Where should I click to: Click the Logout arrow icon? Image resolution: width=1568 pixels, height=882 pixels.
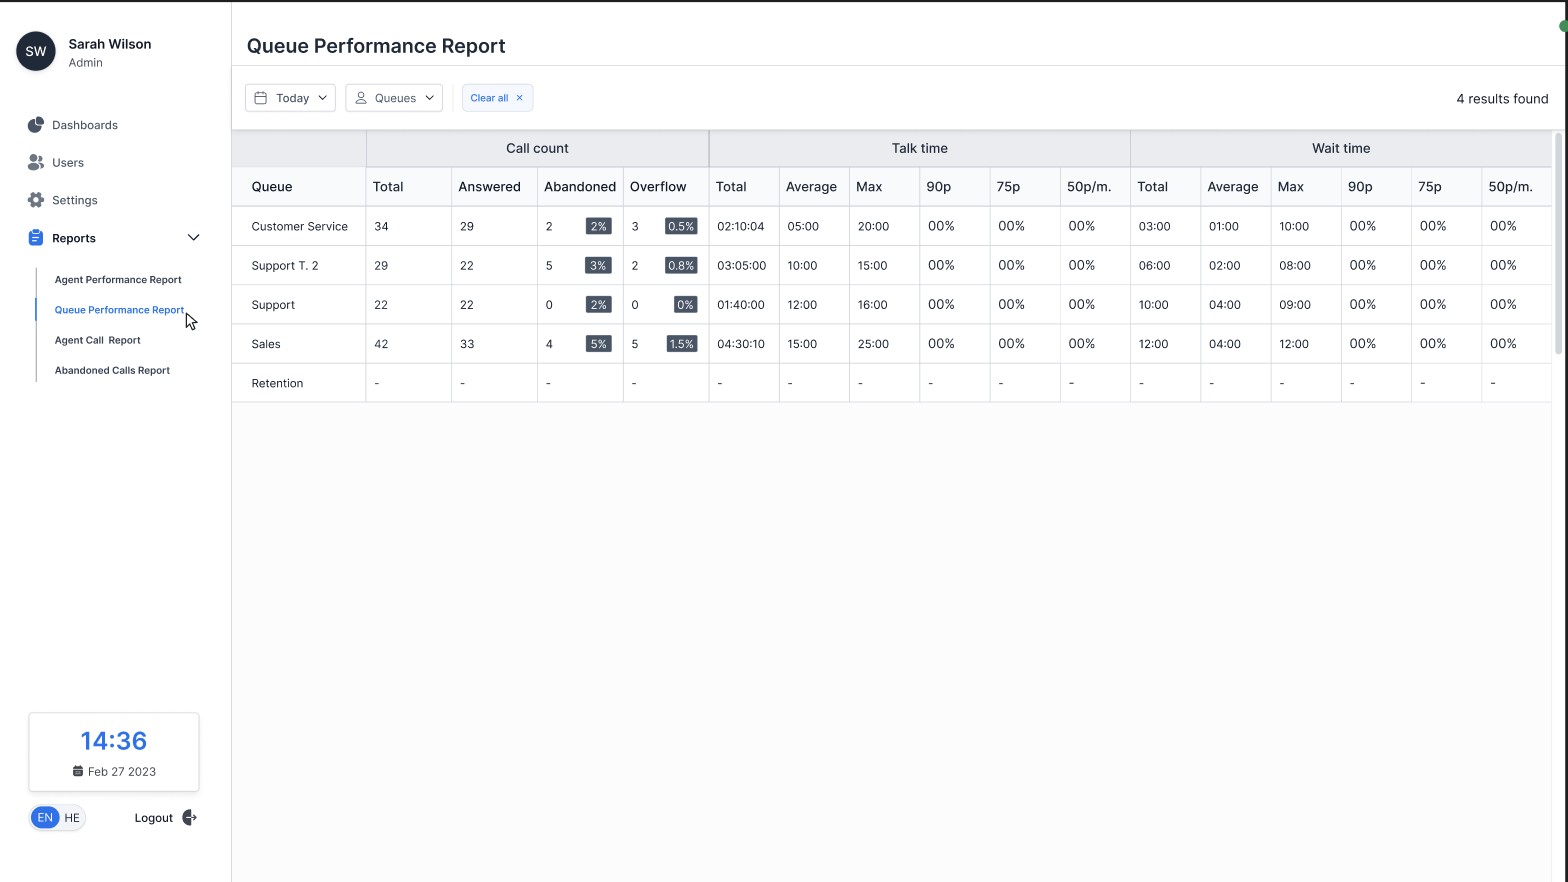coord(189,818)
